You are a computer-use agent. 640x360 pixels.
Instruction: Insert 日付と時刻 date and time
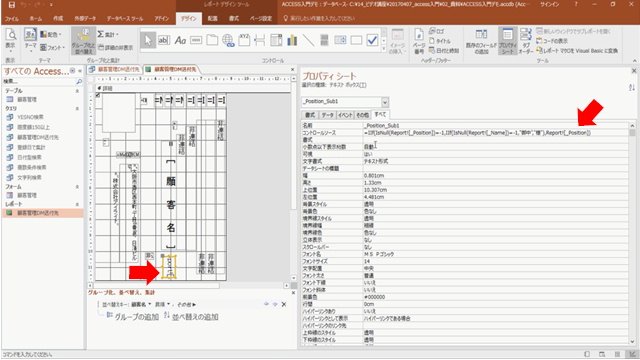[x=444, y=51]
